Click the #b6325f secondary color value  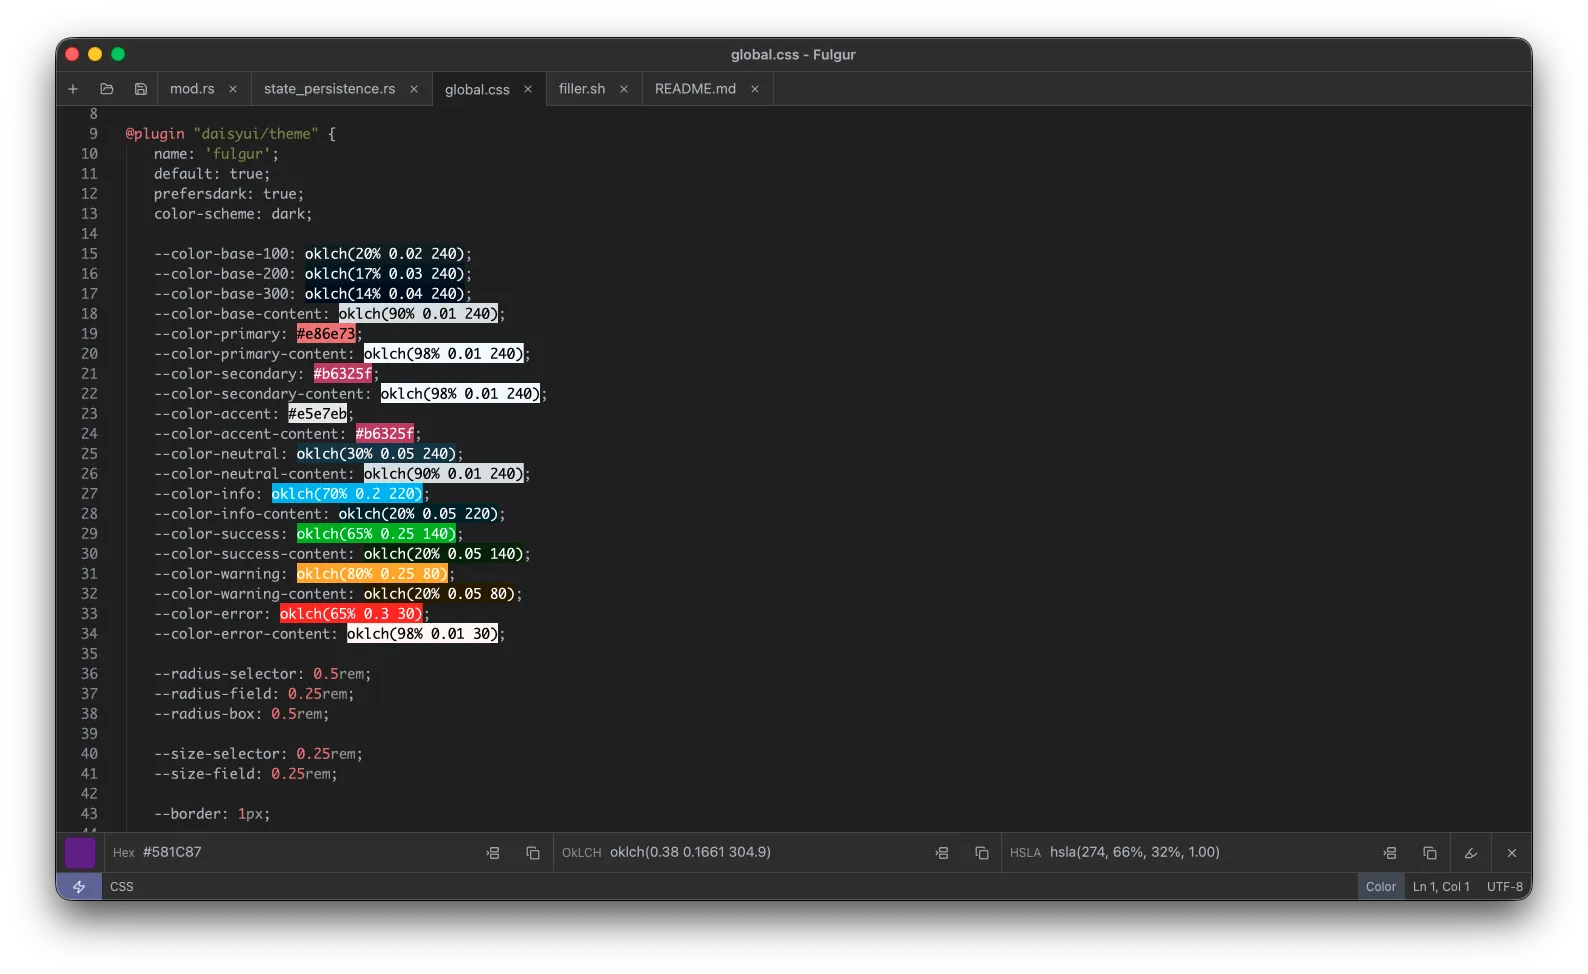[x=343, y=374]
